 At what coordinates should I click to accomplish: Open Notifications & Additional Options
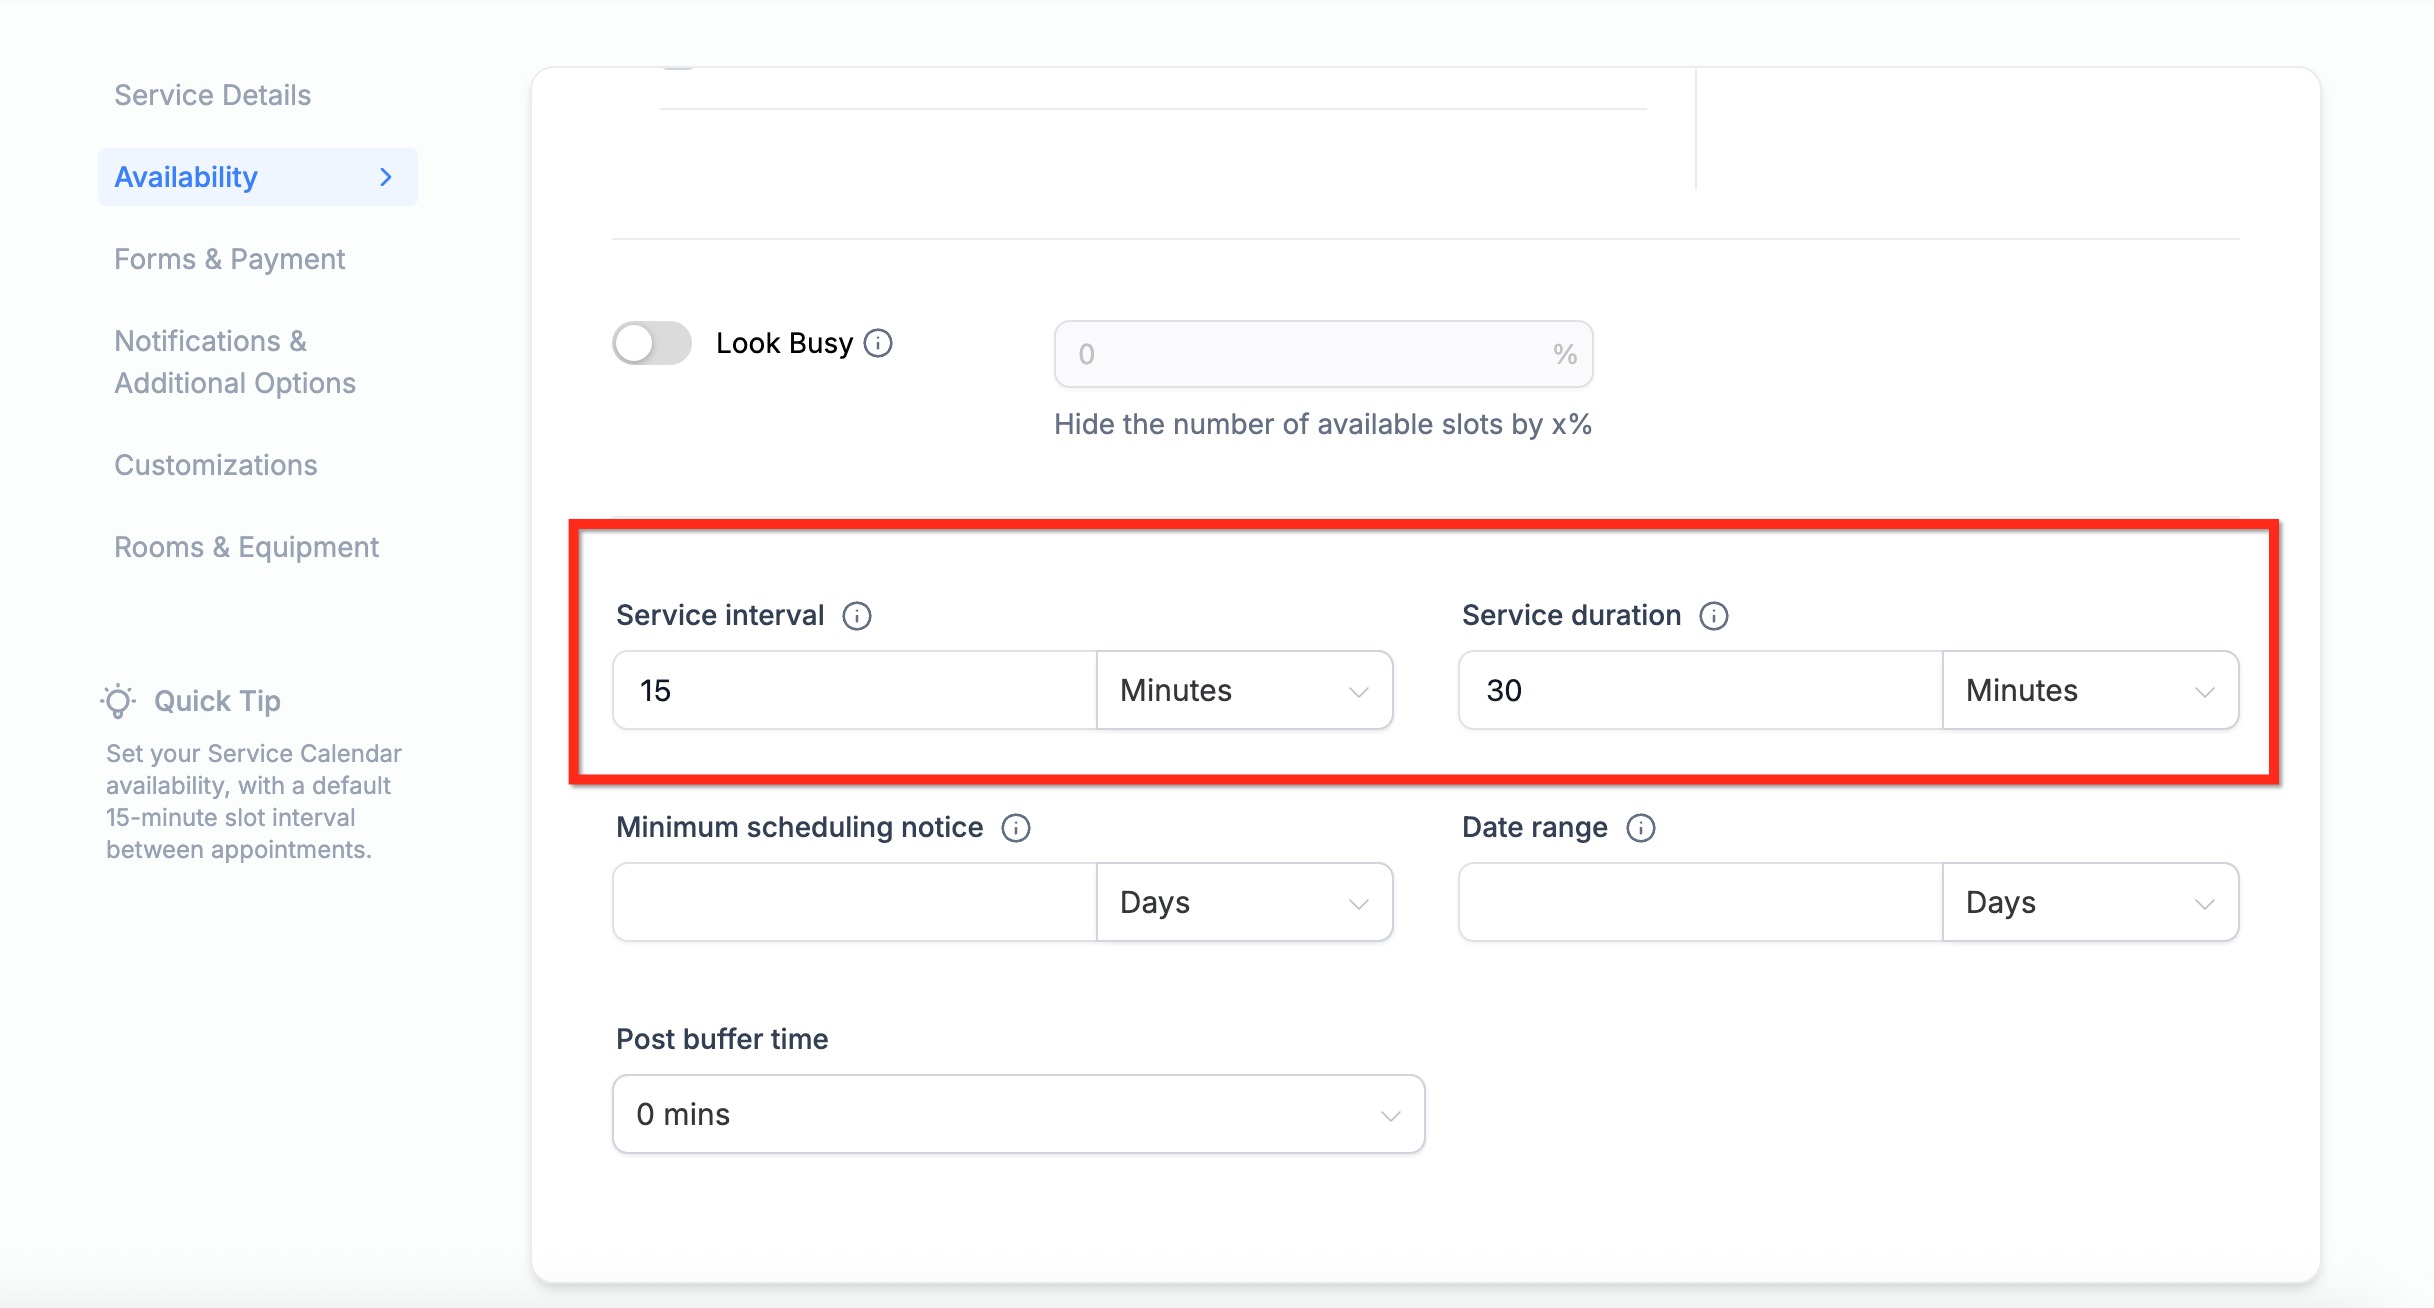pos(234,362)
